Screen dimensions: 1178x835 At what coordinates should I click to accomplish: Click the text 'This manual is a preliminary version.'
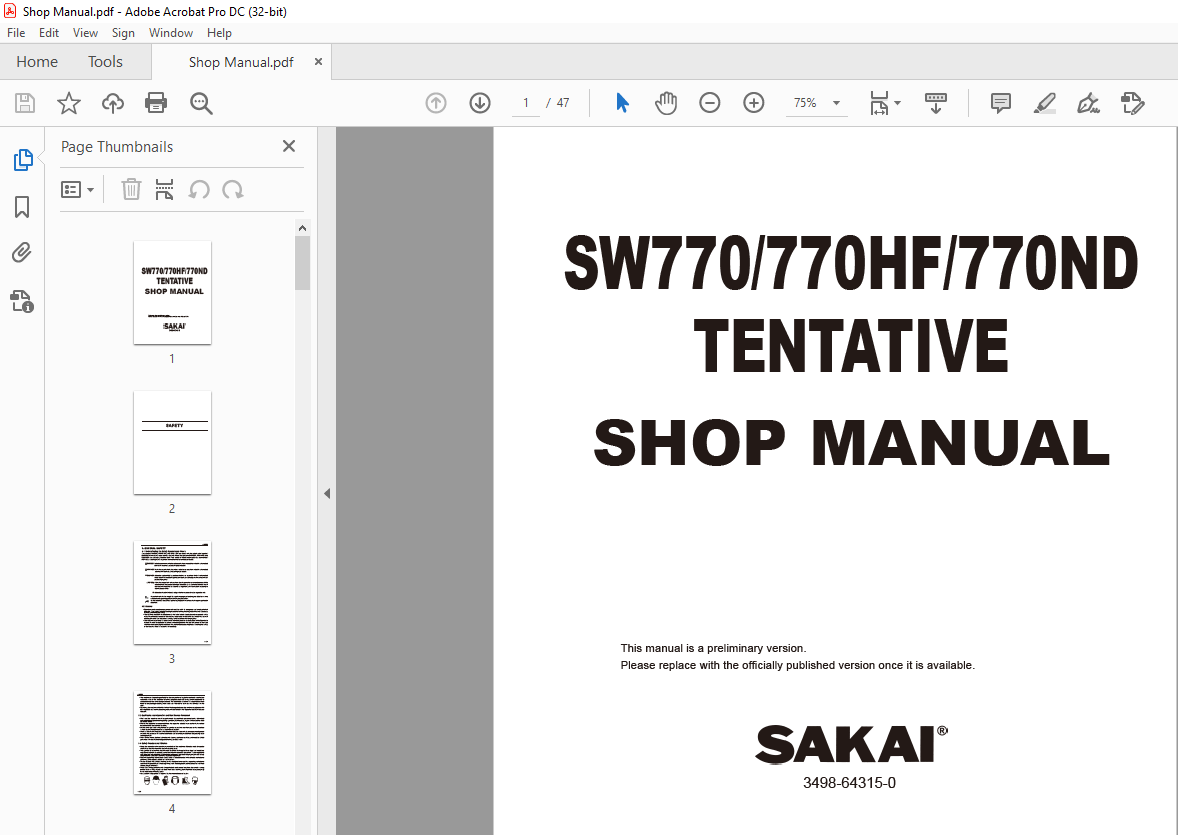713,648
